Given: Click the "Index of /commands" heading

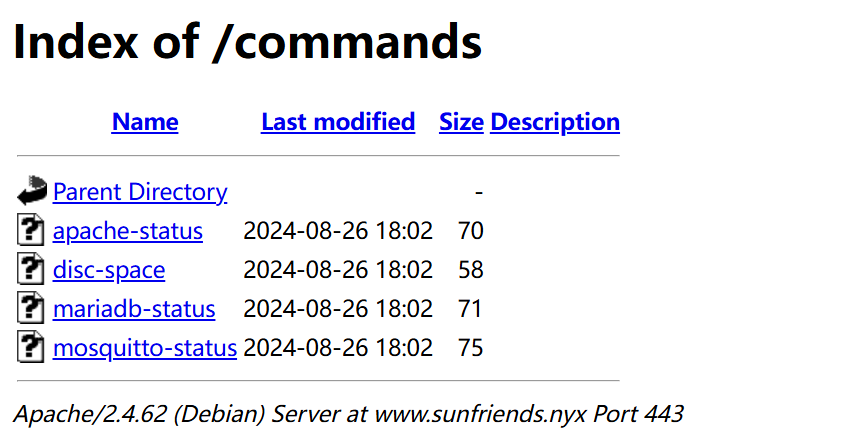Looking at the screenshot, I should (247, 42).
